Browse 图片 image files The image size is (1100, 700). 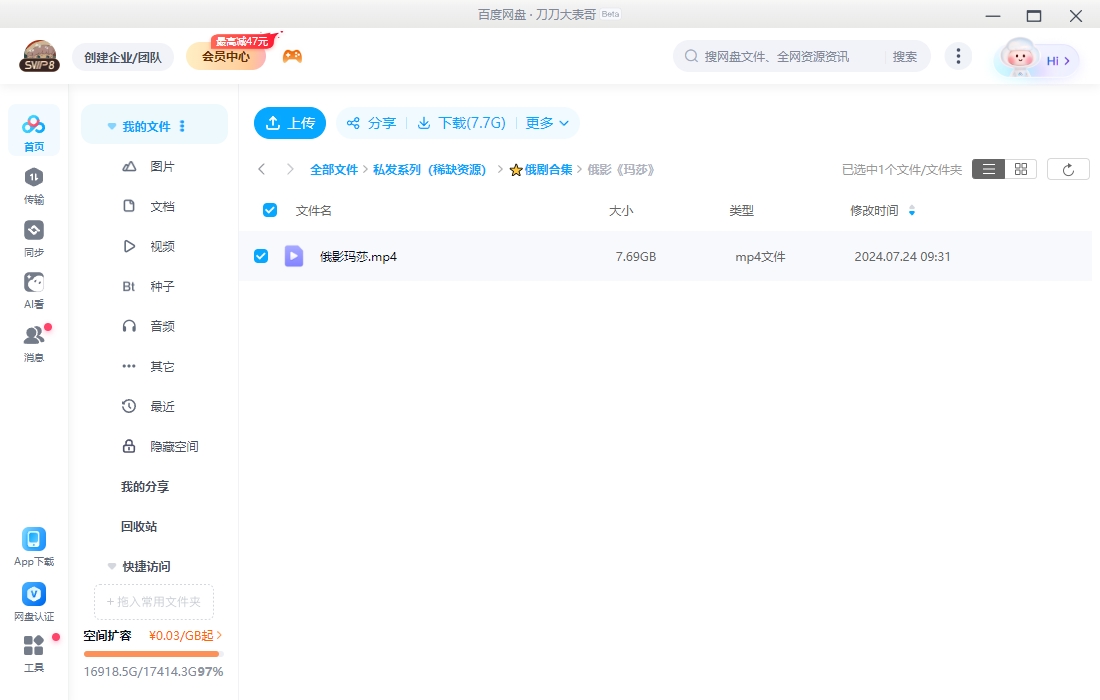[163, 166]
